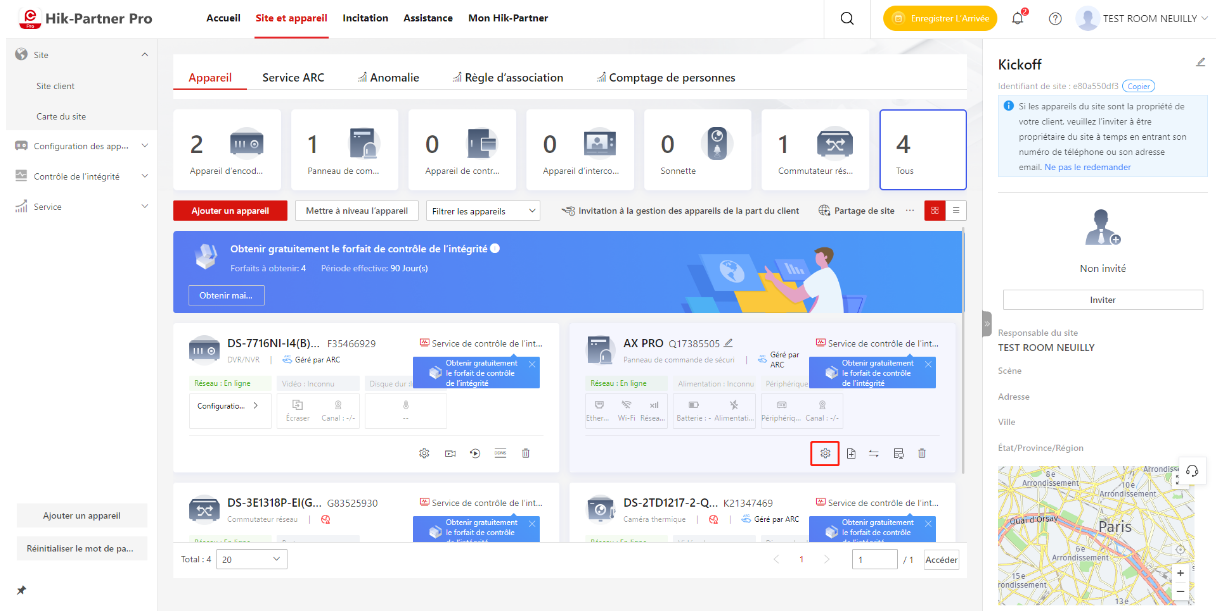The width and height of the screenshot is (1216, 612).
Task: Expand Configuration arrow on DS-7716NI-I4(B) card
Action: 256,405
